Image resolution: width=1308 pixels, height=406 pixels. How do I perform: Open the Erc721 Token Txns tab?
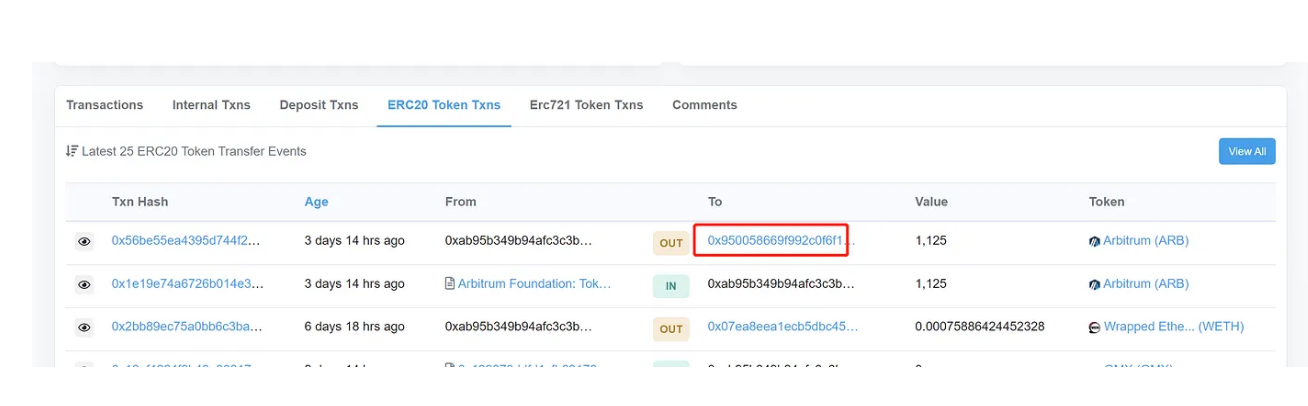(x=586, y=105)
